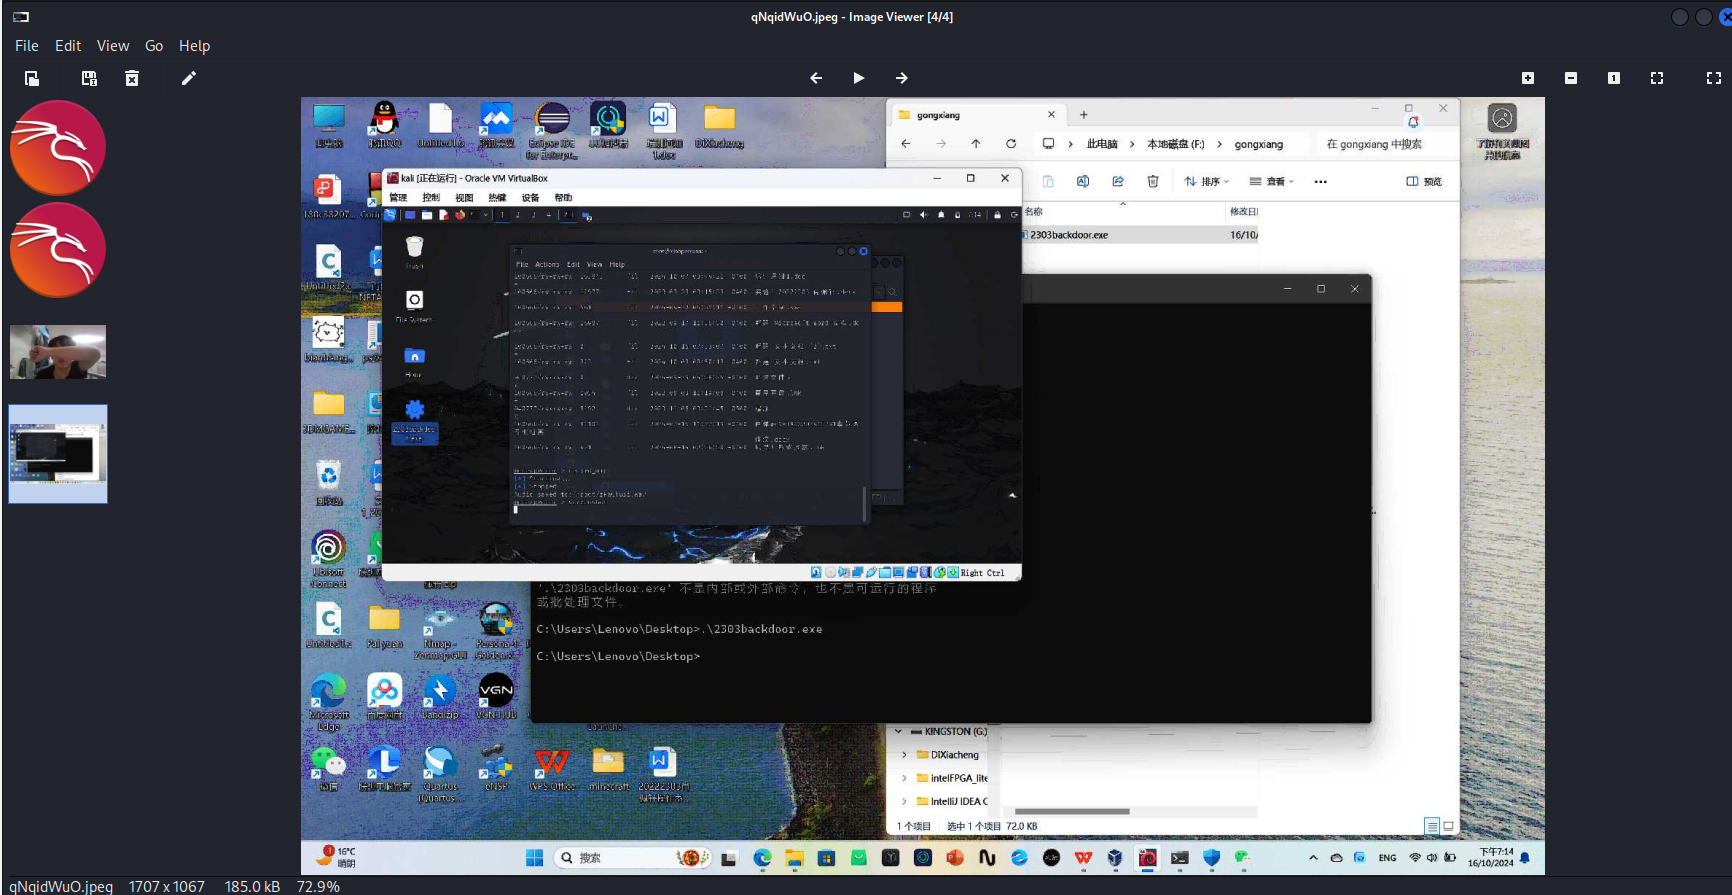Open the File menu
This screenshot has height=895, width=1732.
[27, 46]
